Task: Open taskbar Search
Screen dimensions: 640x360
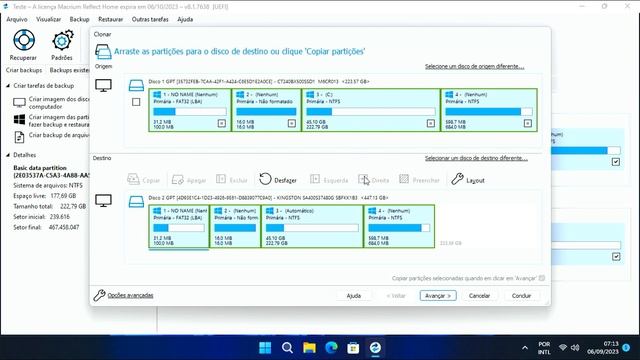Action: pyautogui.click(x=287, y=348)
